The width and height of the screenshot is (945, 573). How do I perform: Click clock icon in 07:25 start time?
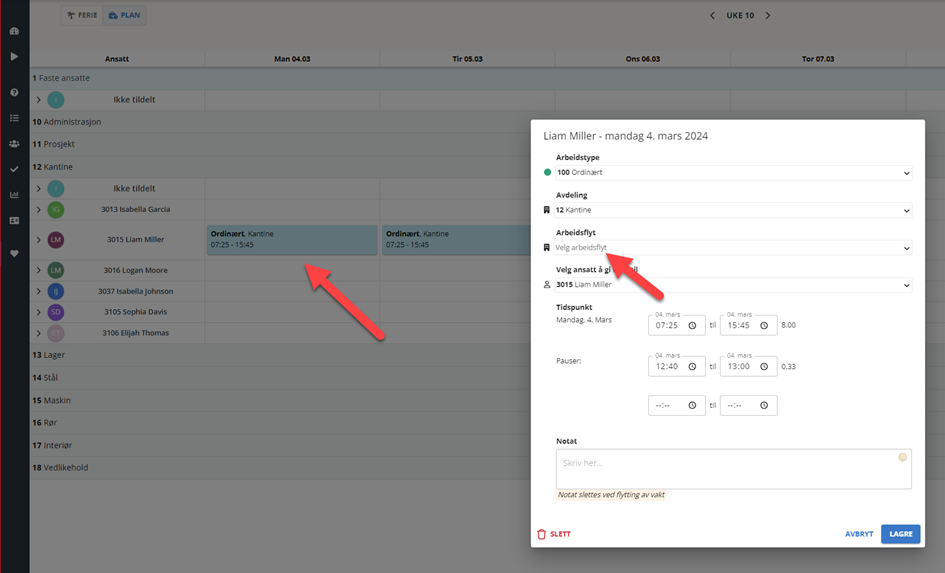[692, 325]
